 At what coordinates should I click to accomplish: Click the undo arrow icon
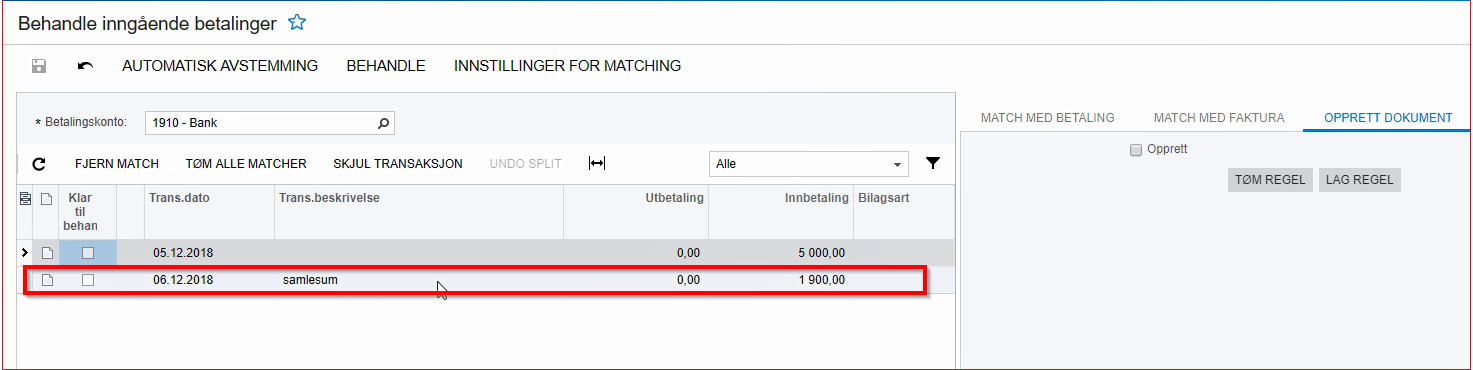(x=85, y=66)
